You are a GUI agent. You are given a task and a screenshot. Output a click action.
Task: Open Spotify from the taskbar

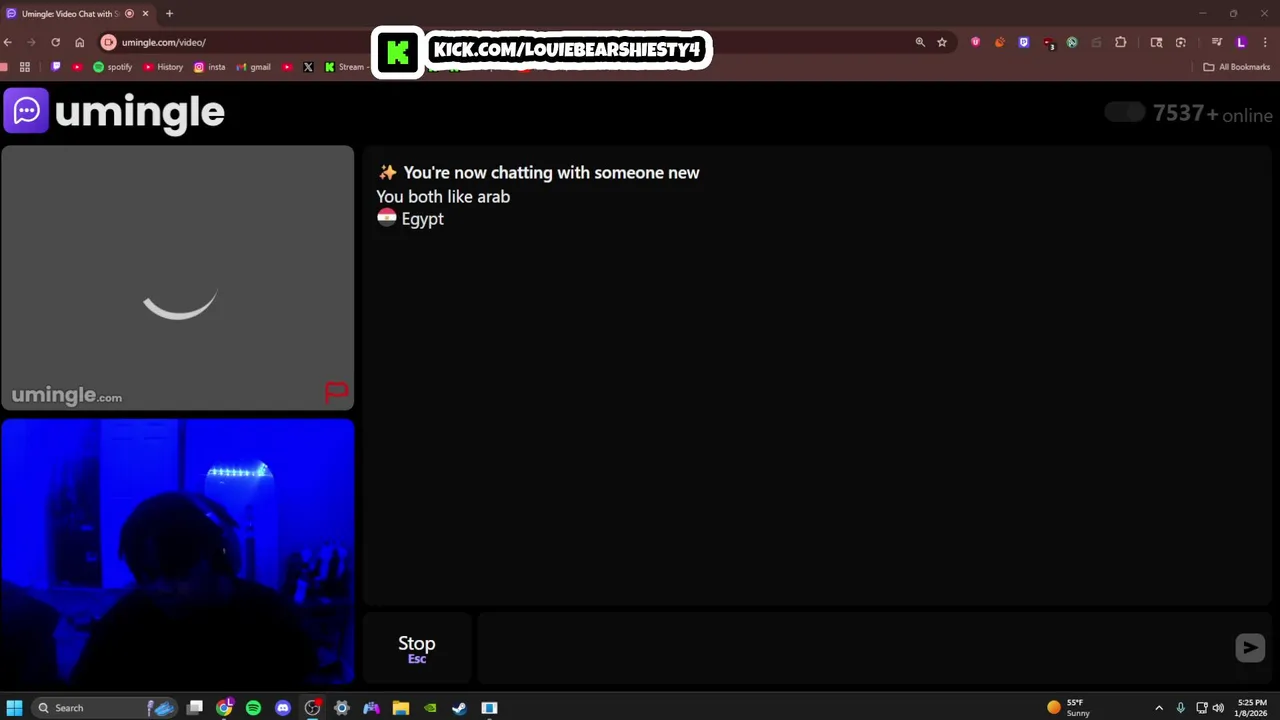pos(253,708)
